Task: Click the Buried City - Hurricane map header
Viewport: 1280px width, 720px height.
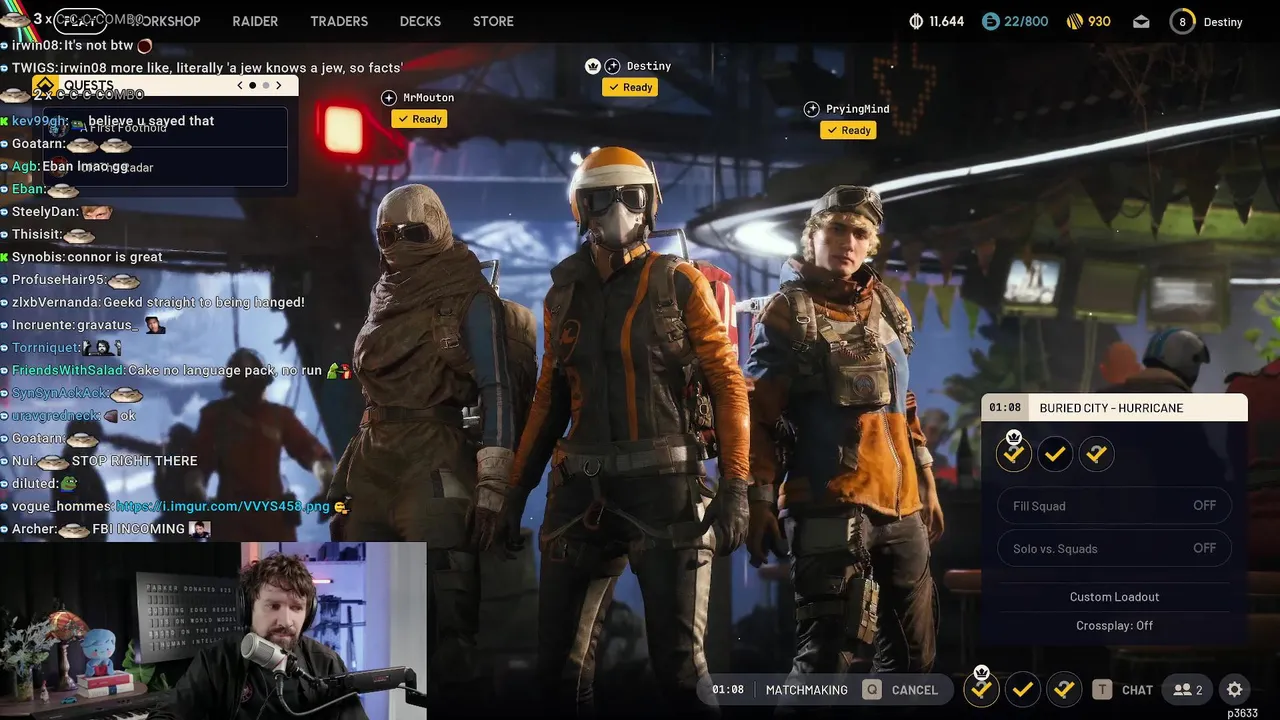Action: (1114, 408)
